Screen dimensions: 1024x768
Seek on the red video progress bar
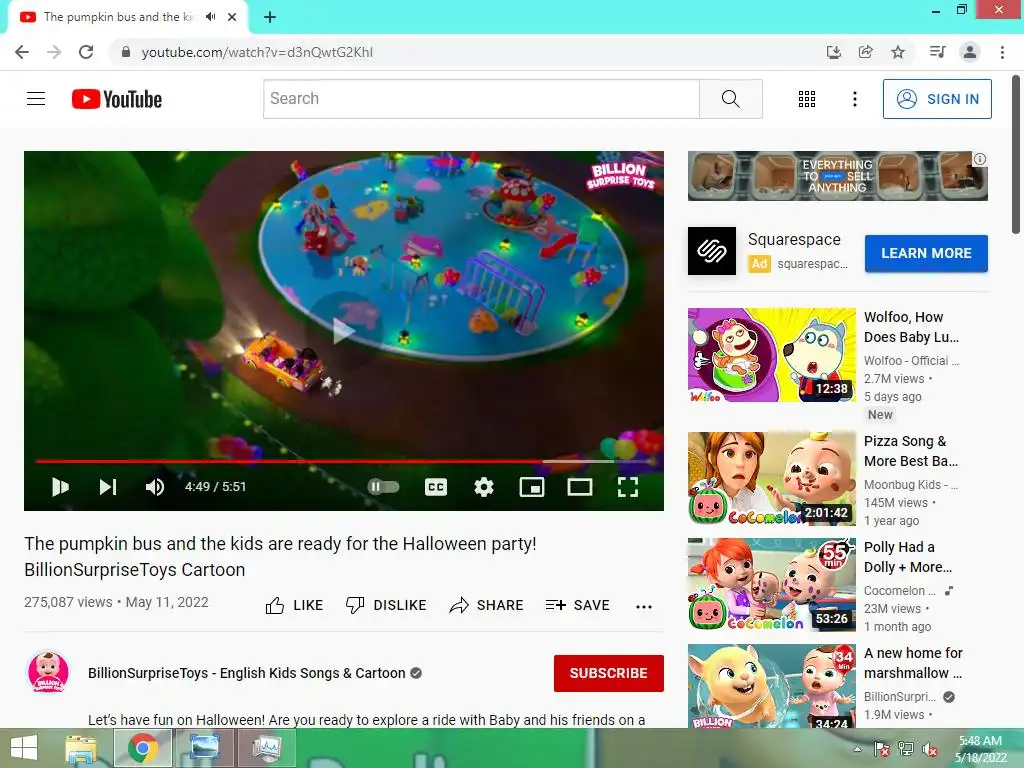(344, 461)
